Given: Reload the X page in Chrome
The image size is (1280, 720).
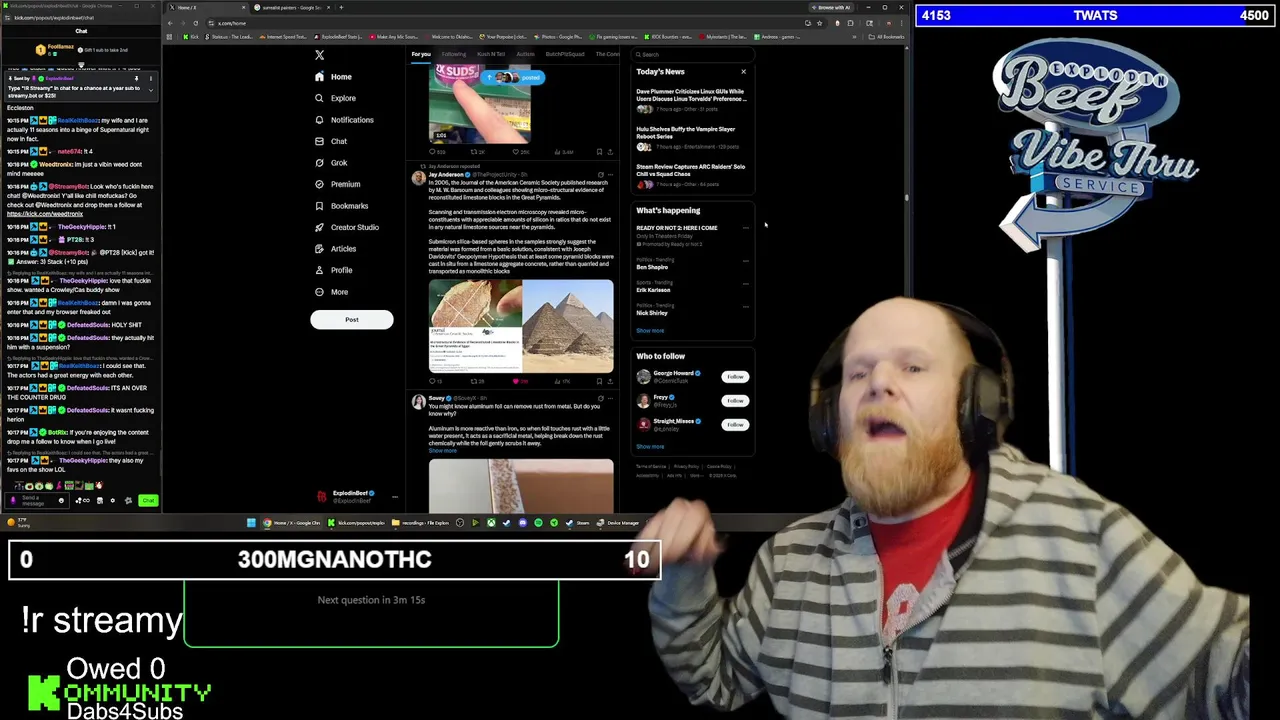Looking at the screenshot, I should pos(195,22).
